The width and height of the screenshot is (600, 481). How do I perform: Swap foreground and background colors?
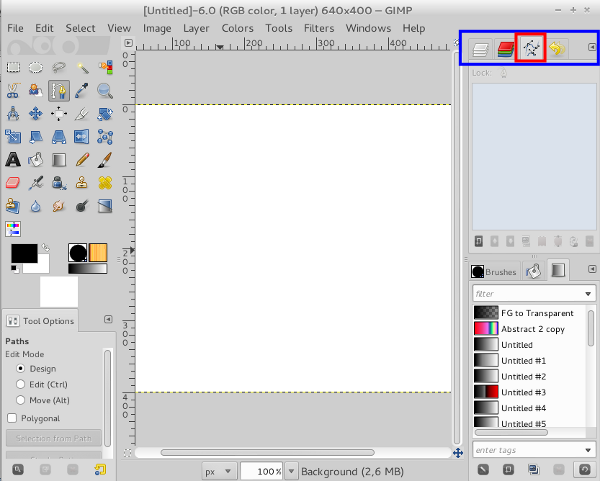tap(46, 247)
